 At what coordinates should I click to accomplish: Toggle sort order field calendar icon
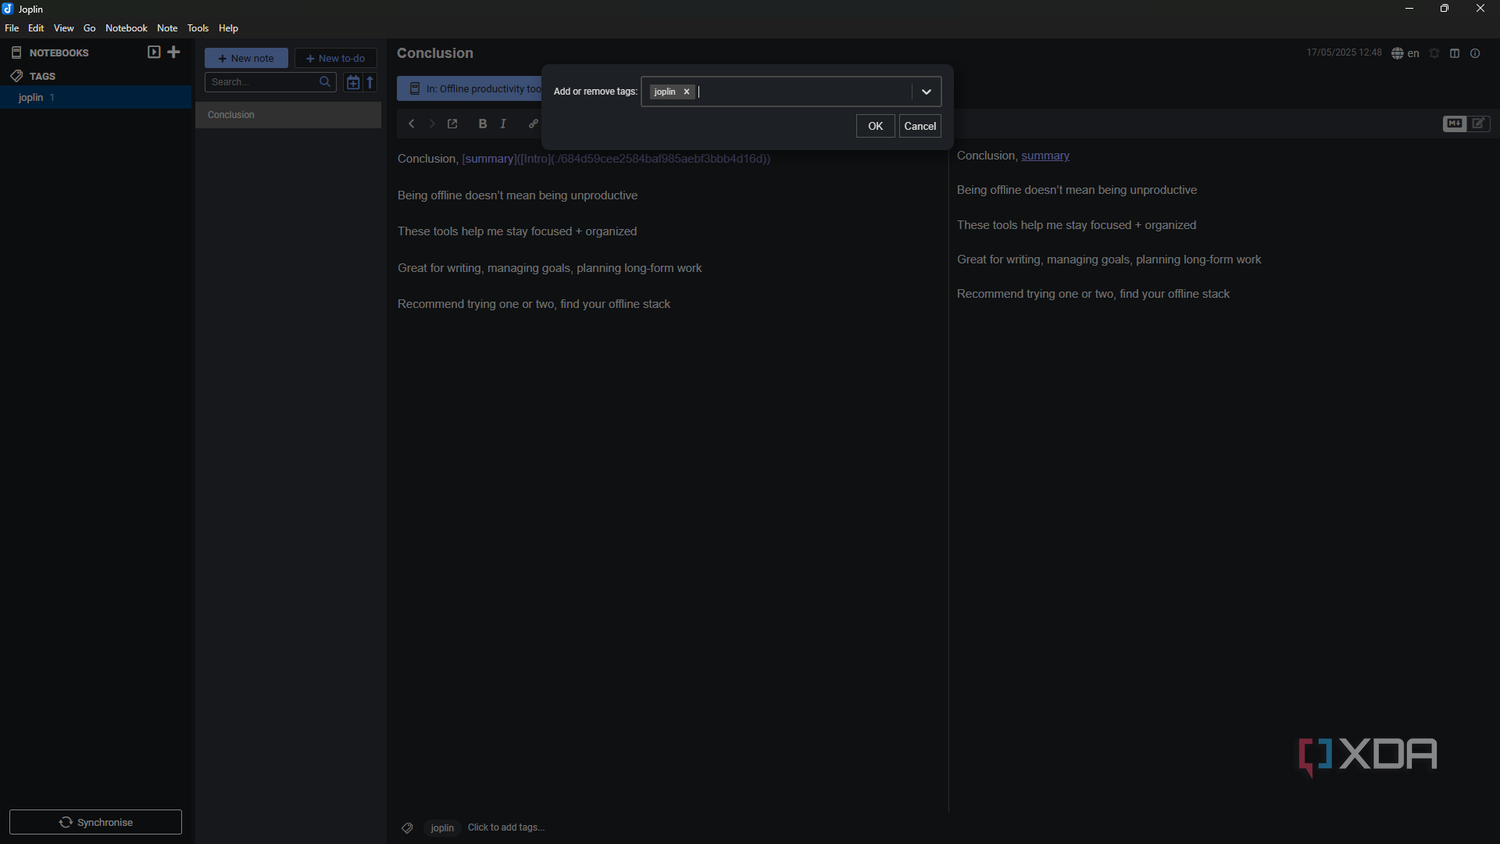[353, 82]
